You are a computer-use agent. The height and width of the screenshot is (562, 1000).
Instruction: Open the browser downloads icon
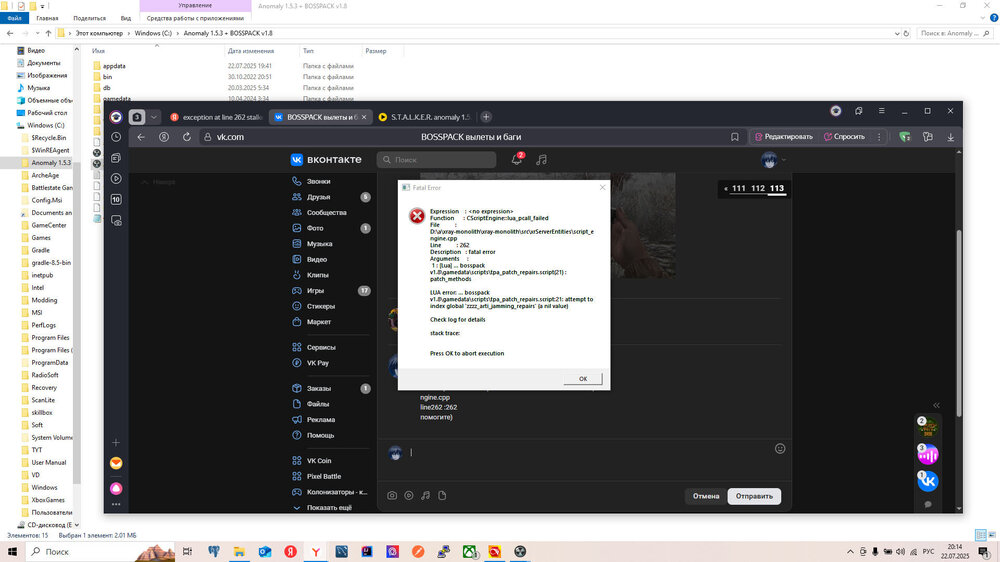pyautogui.click(x=950, y=137)
